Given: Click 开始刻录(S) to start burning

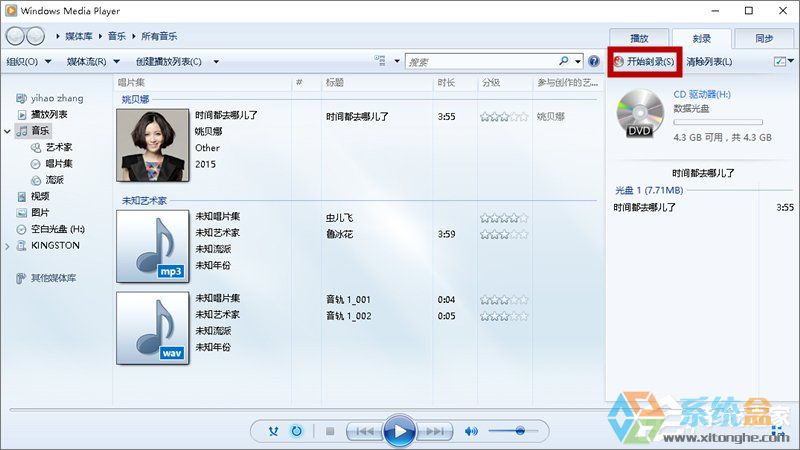Looking at the screenshot, I should pos(644,62).
